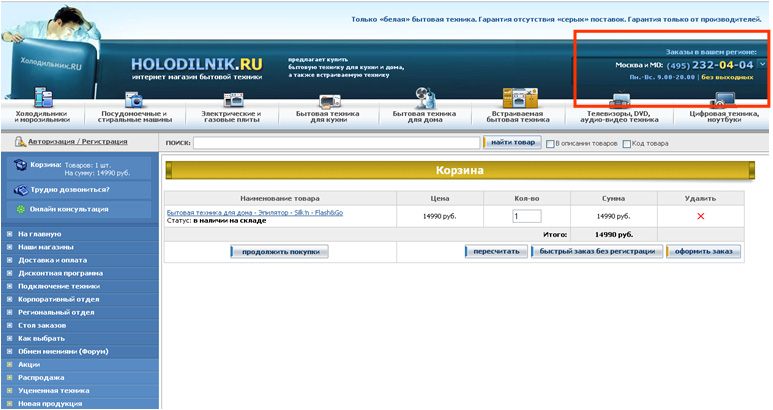This screenshot has height=410, width=773.
Task: Click the green online consultation icon
Action: pos(21,209)
